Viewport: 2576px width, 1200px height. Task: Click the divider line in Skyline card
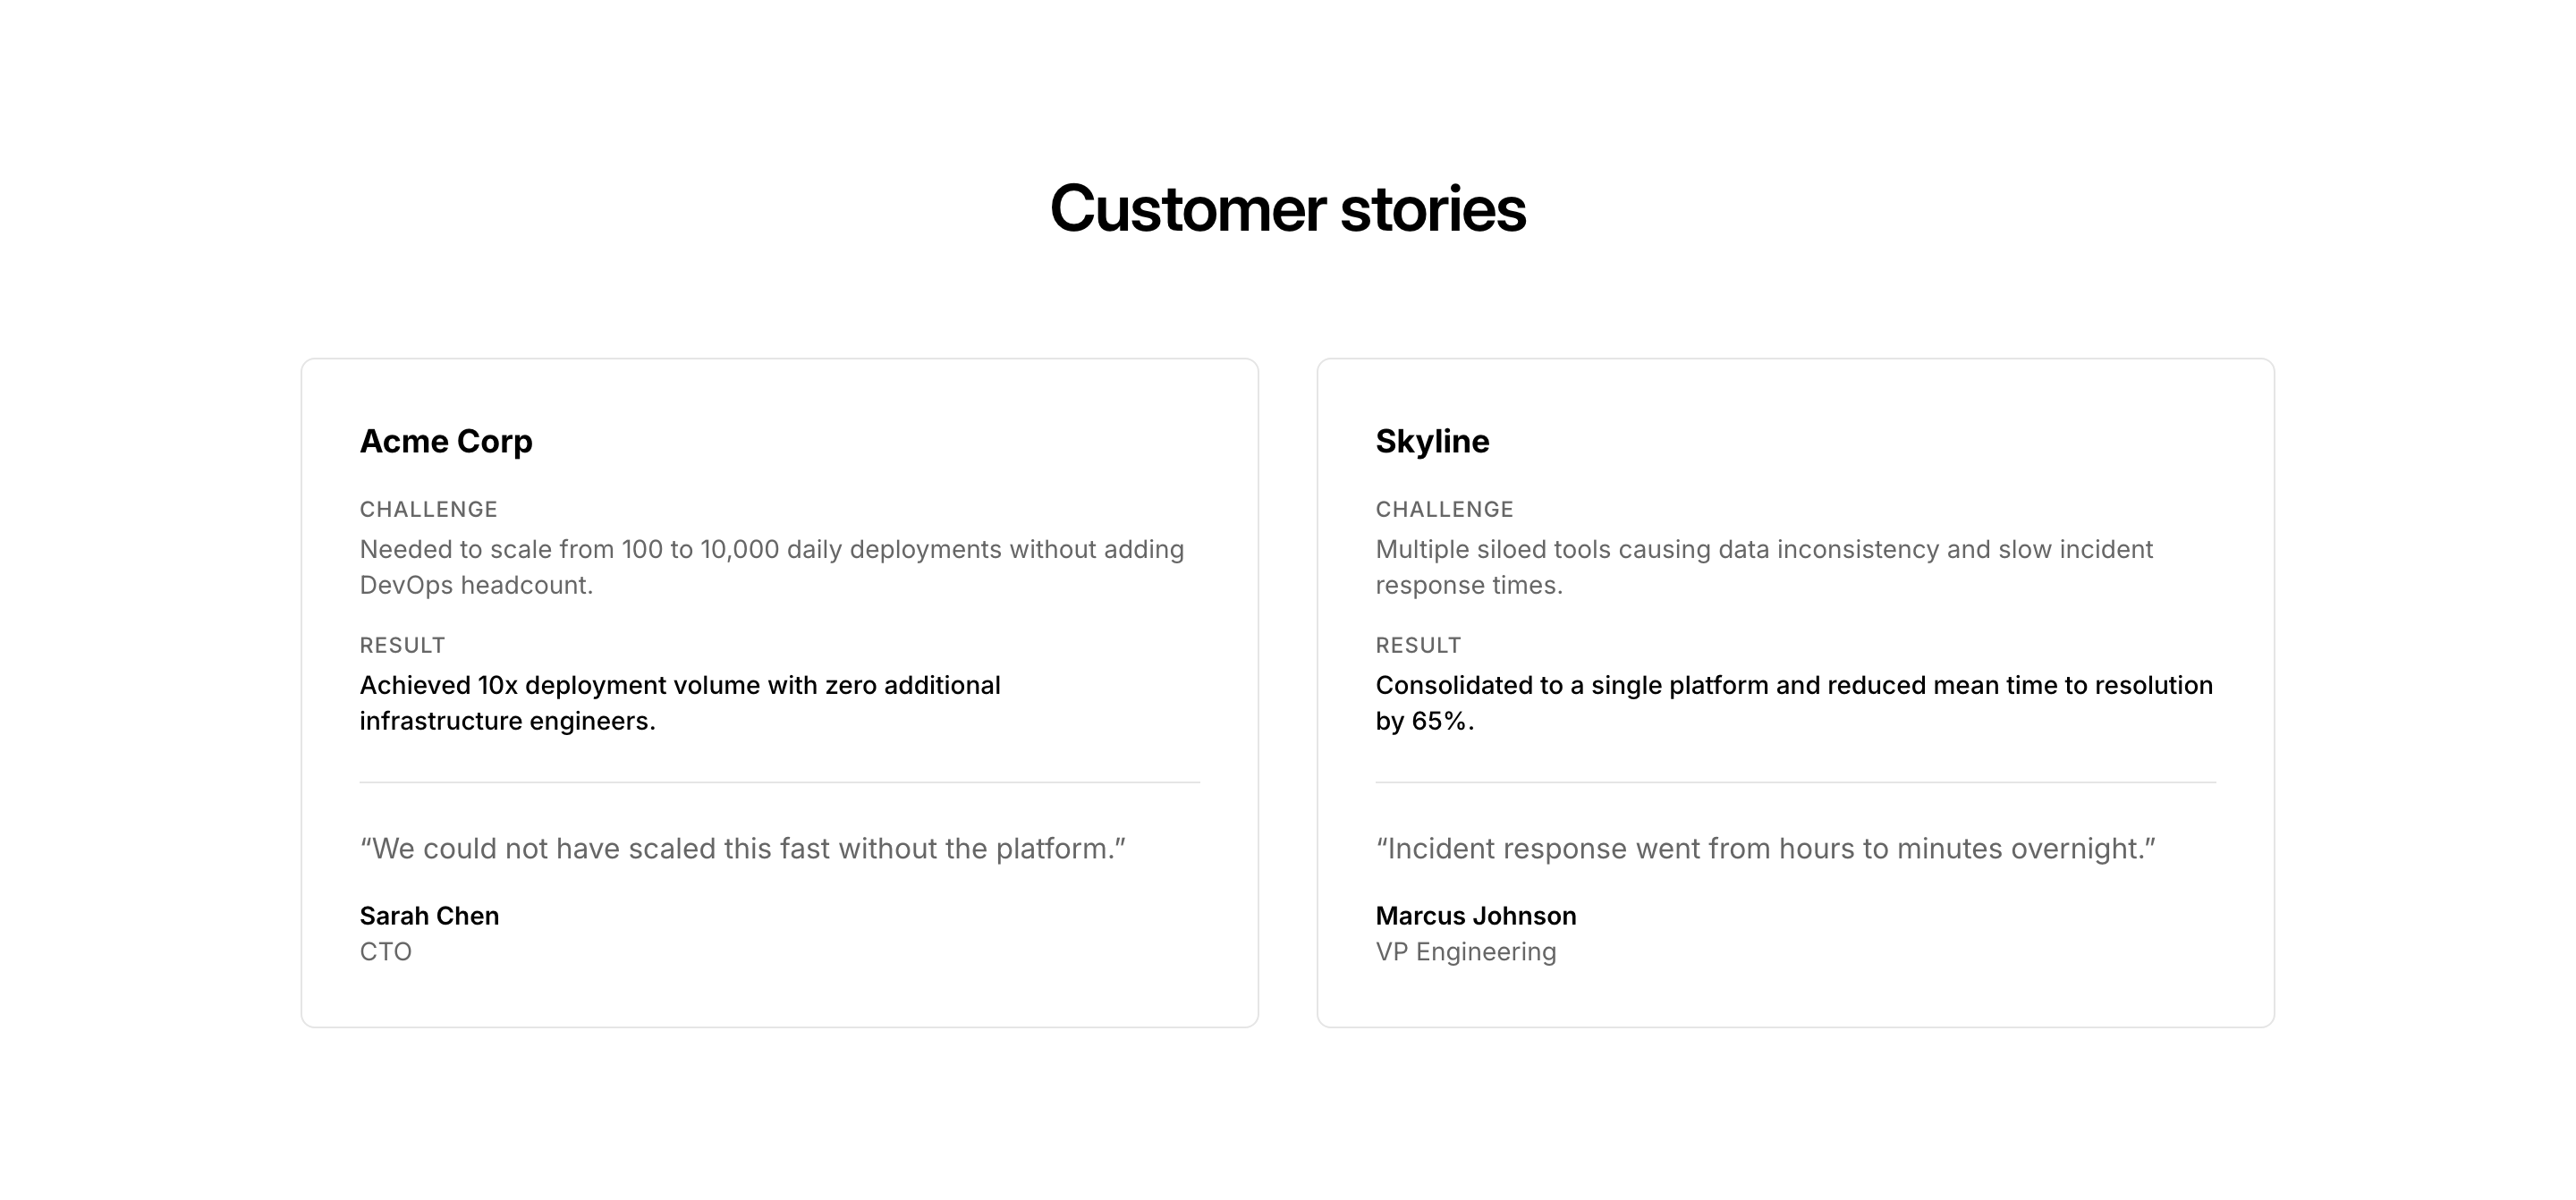coord(1795,782)
